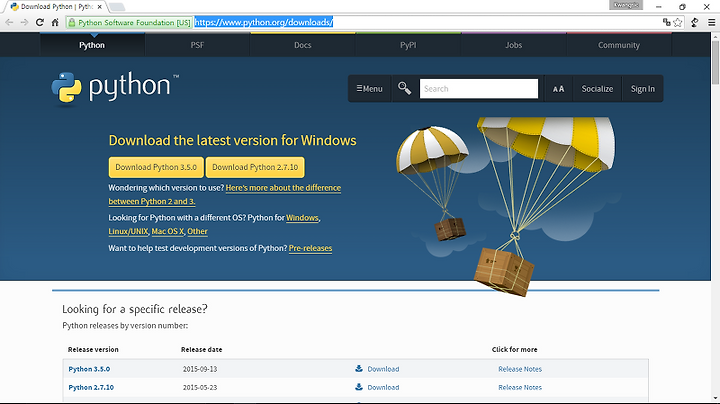
Task: Follow the Mac OS X link
Action: [168, 231]
